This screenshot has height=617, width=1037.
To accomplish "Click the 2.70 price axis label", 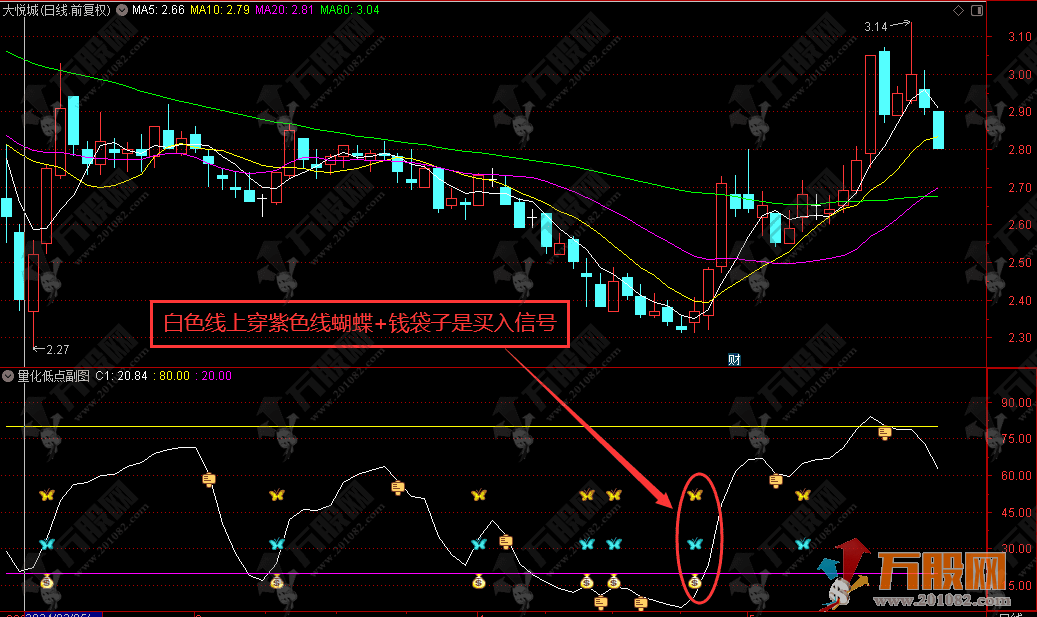I will pyautogui.click(x=1020, y=188).
